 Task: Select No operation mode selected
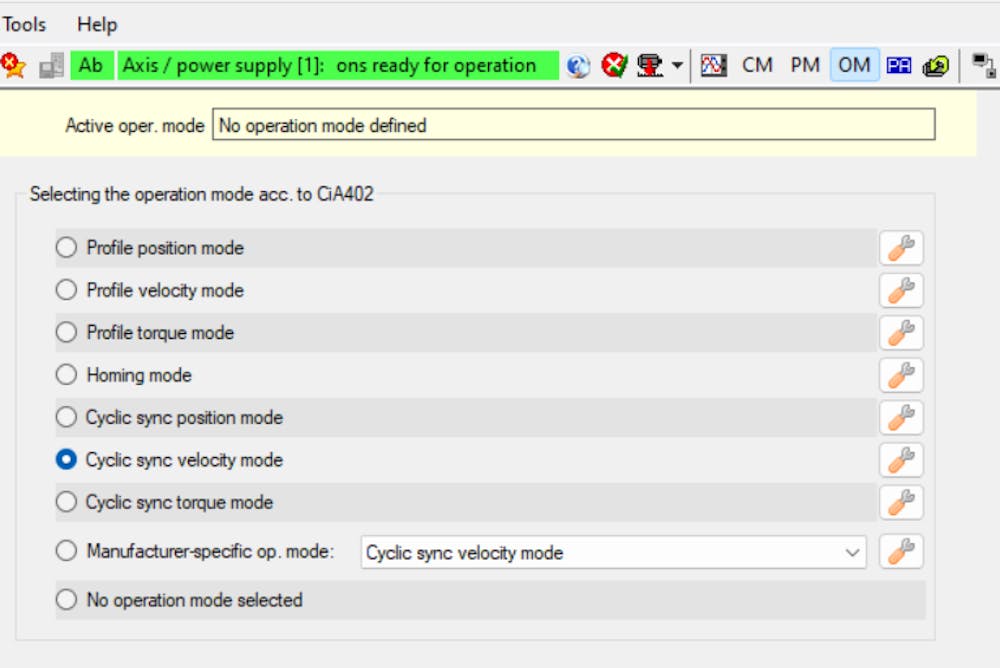(66, 599)
